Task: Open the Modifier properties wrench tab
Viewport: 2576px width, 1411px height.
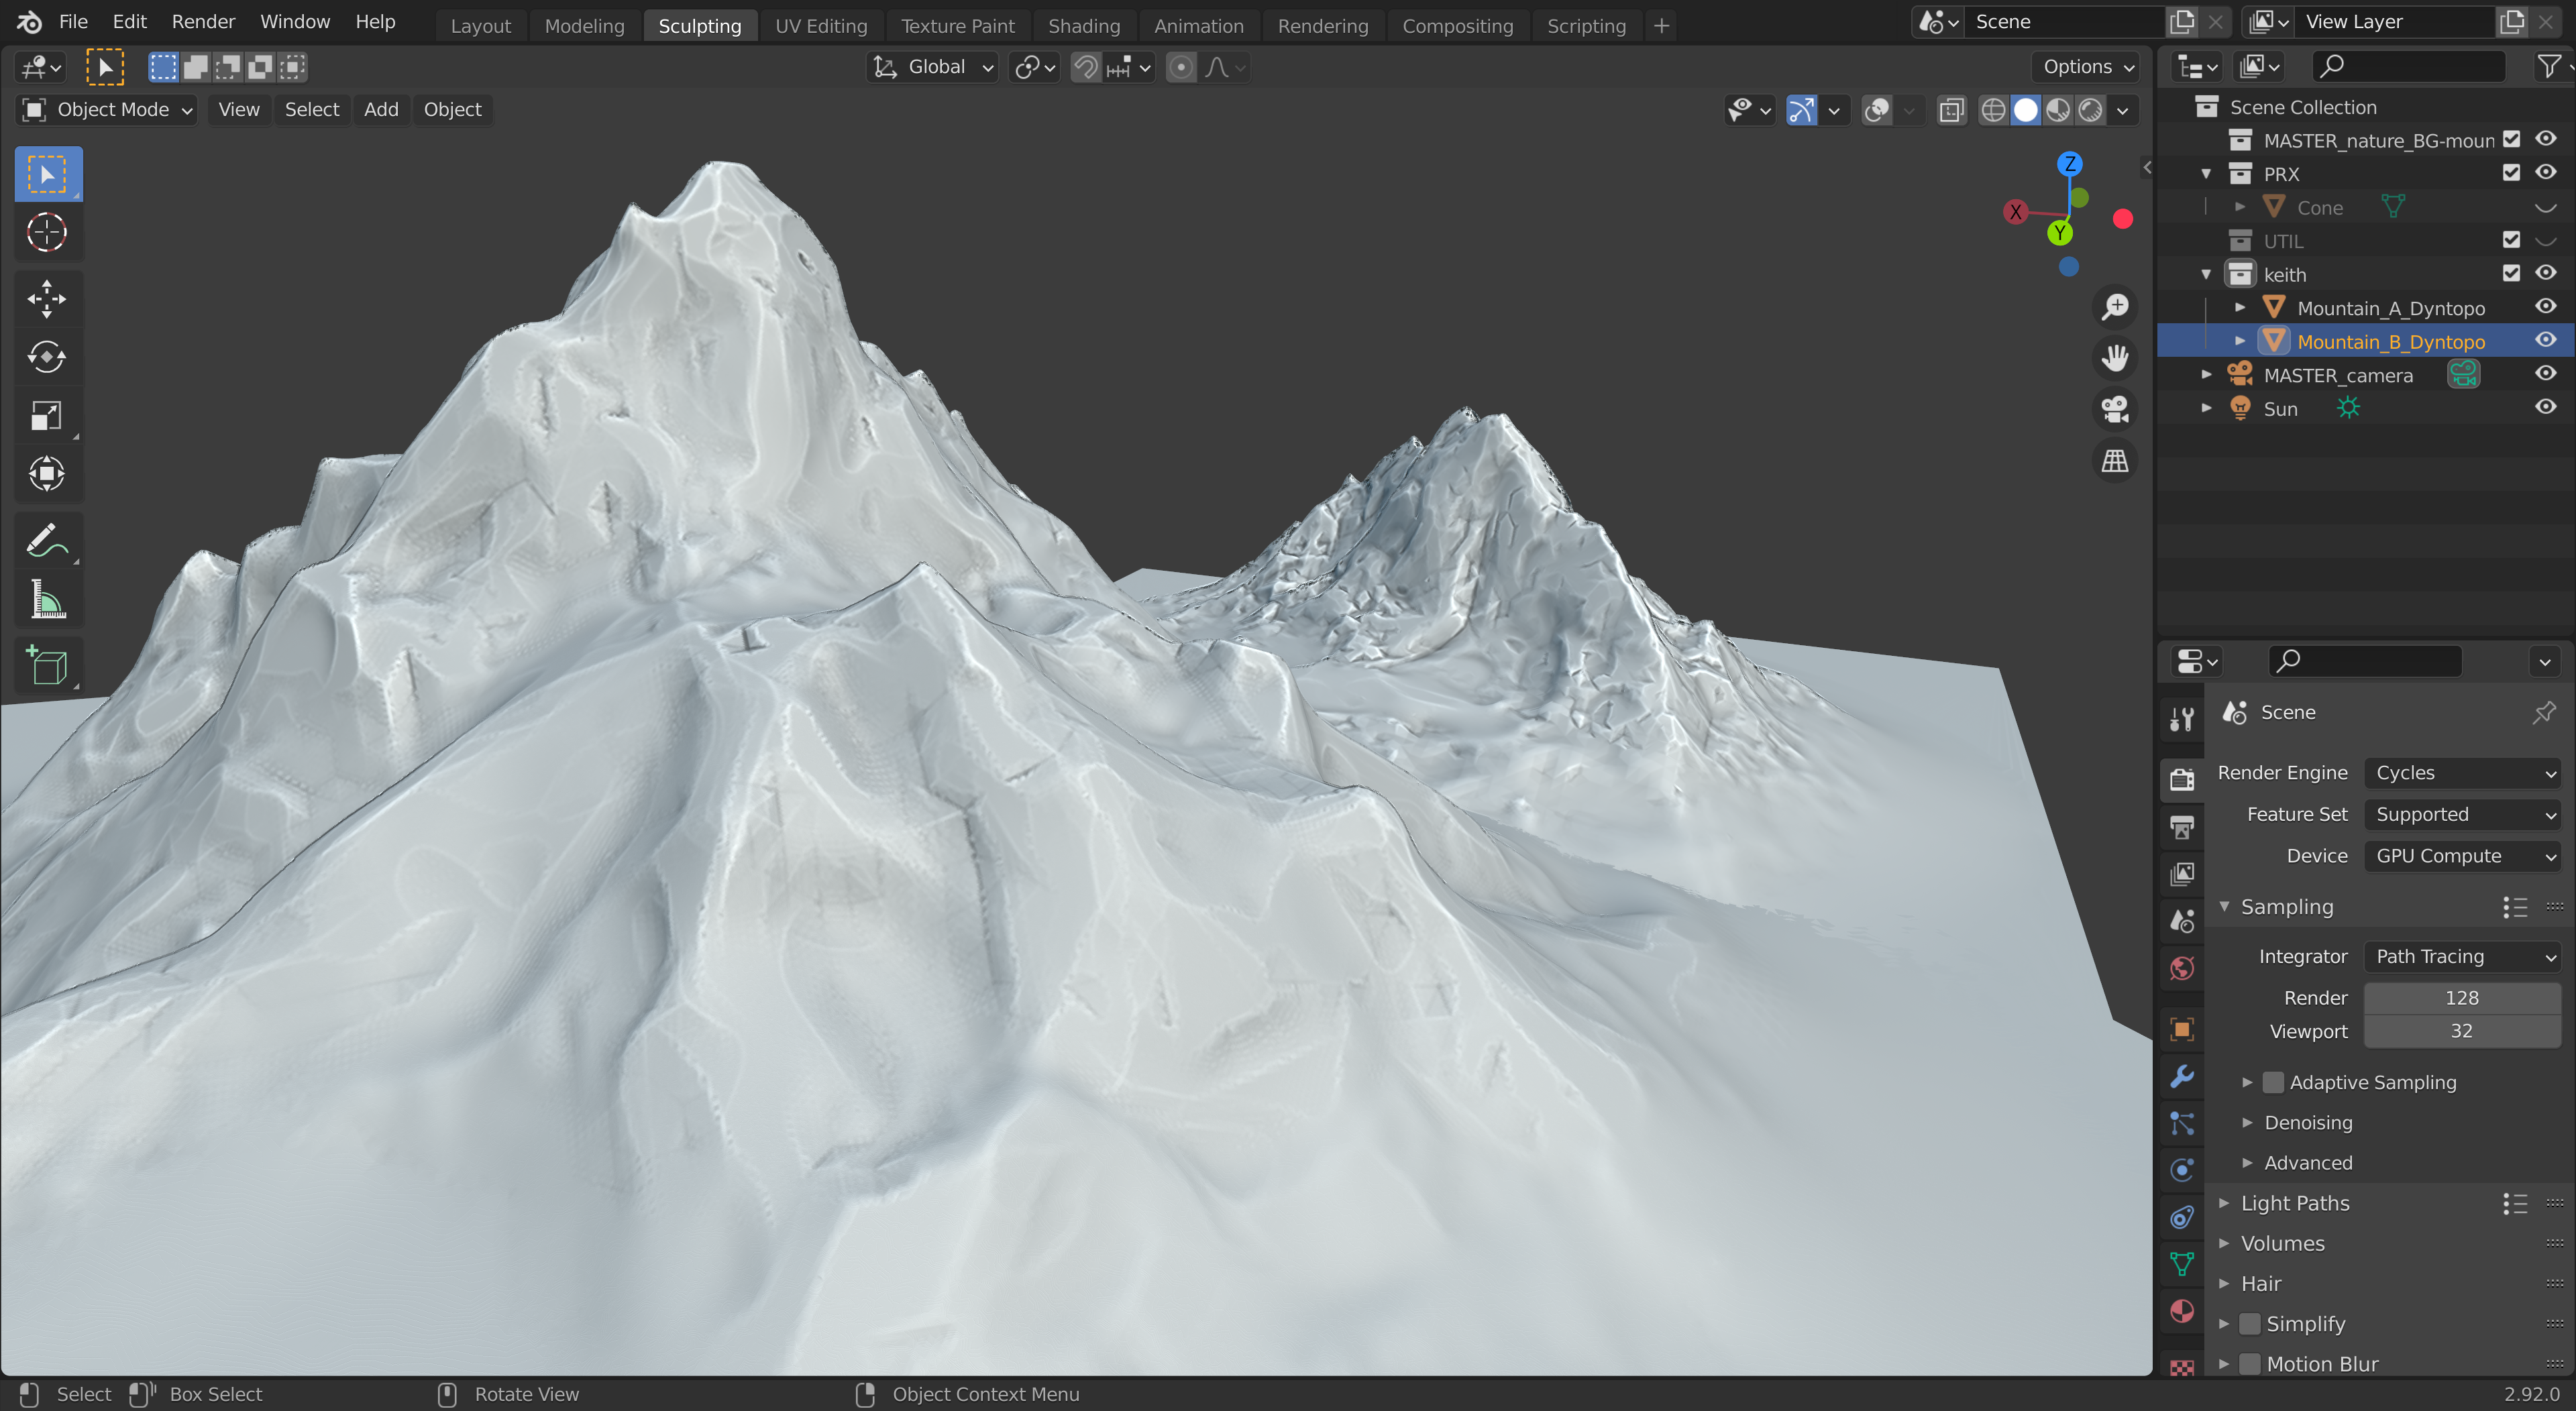Action: click(2182, 1076)
